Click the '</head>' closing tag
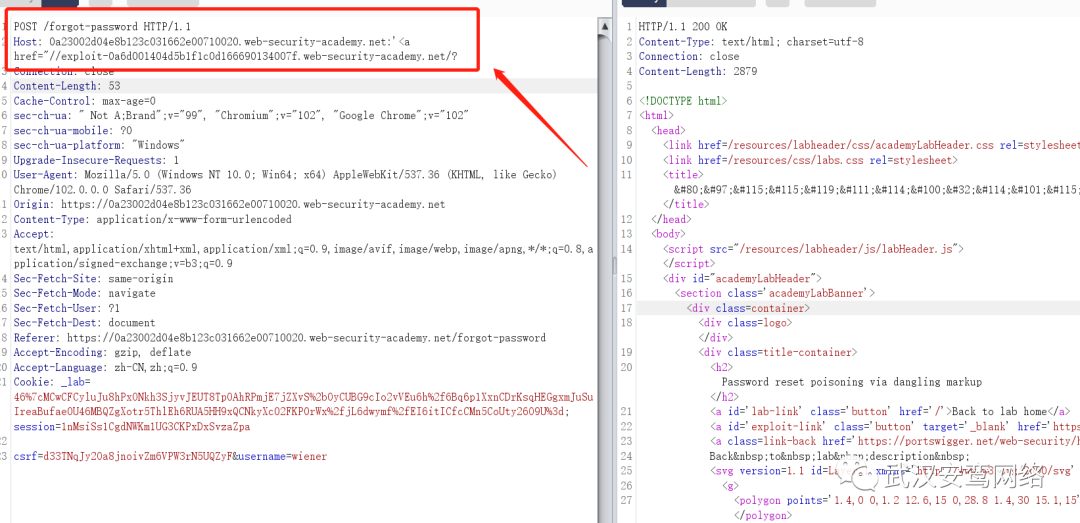The height and width of the screenshot is (523, 1080). [x=671, y=220]
